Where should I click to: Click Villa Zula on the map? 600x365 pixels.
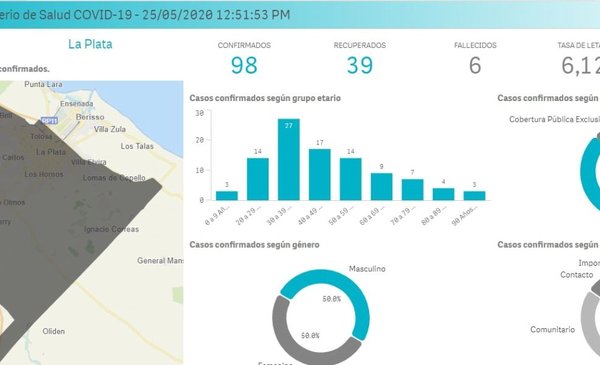110,129
